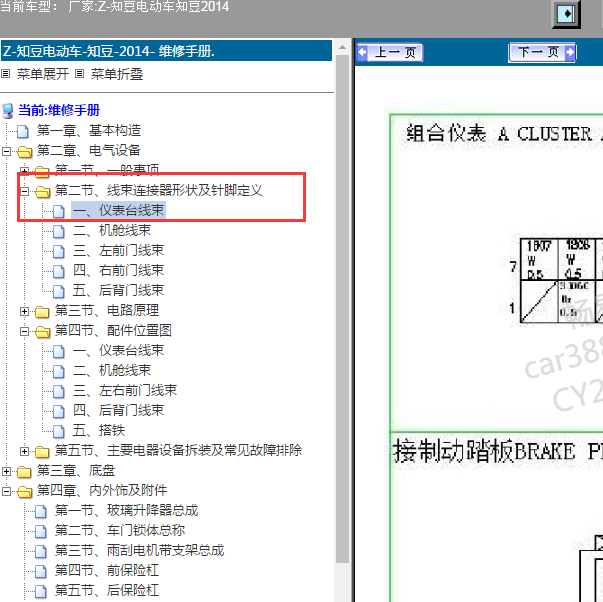Click folder icon of 第三节、电路原理
This screenshot has height=602, width=603.
pyautogui.click(x=42, y=311)
